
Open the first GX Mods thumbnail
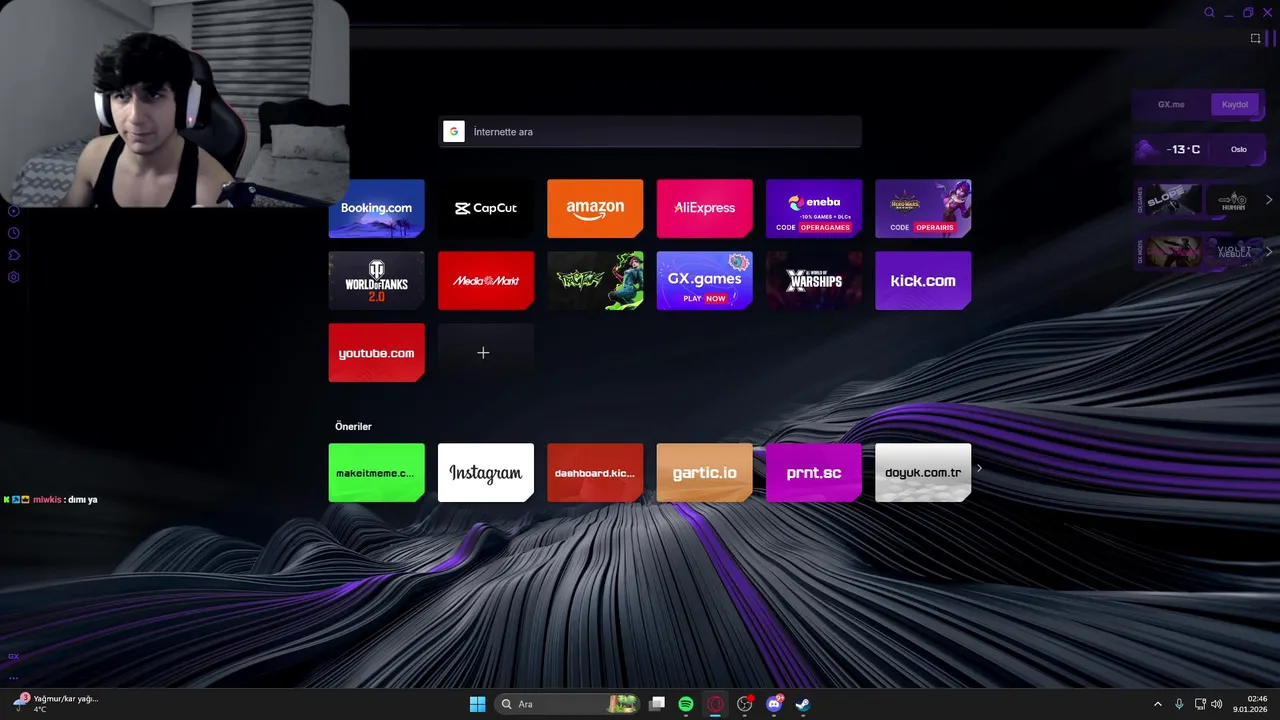tap(1173, 251)
